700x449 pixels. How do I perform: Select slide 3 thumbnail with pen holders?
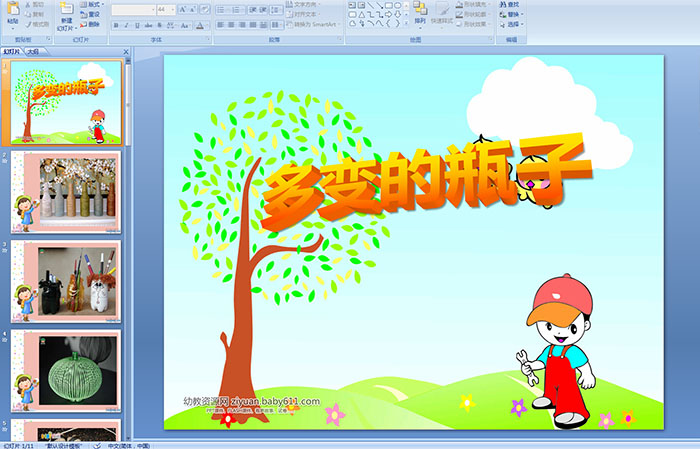tap(66, 282)
